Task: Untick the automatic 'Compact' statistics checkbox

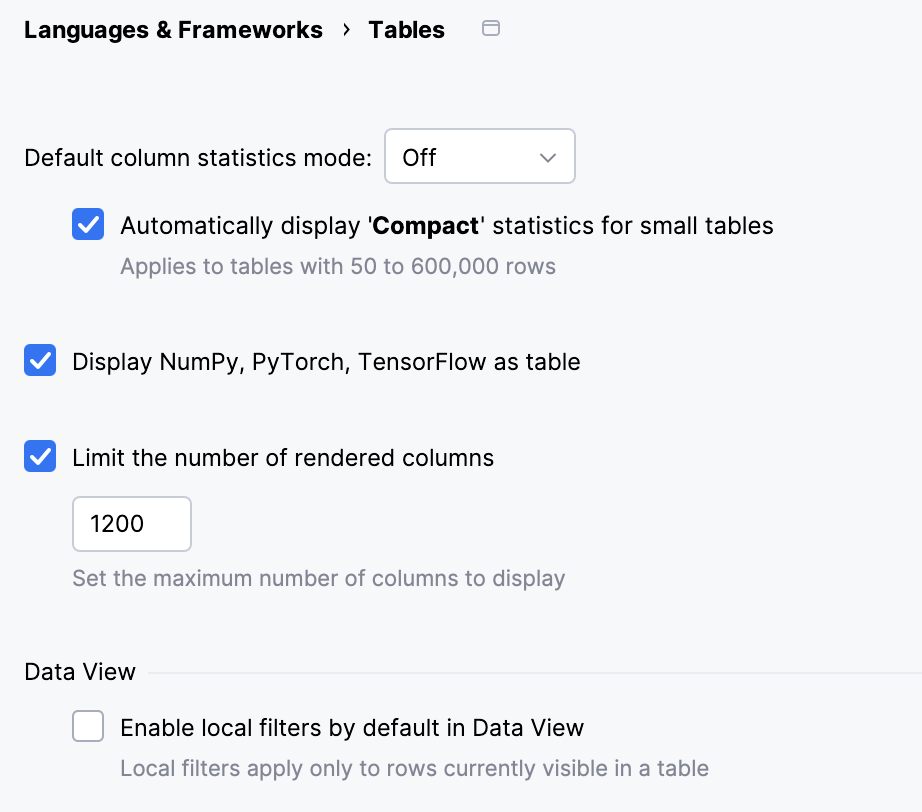Action: (88, 225)
